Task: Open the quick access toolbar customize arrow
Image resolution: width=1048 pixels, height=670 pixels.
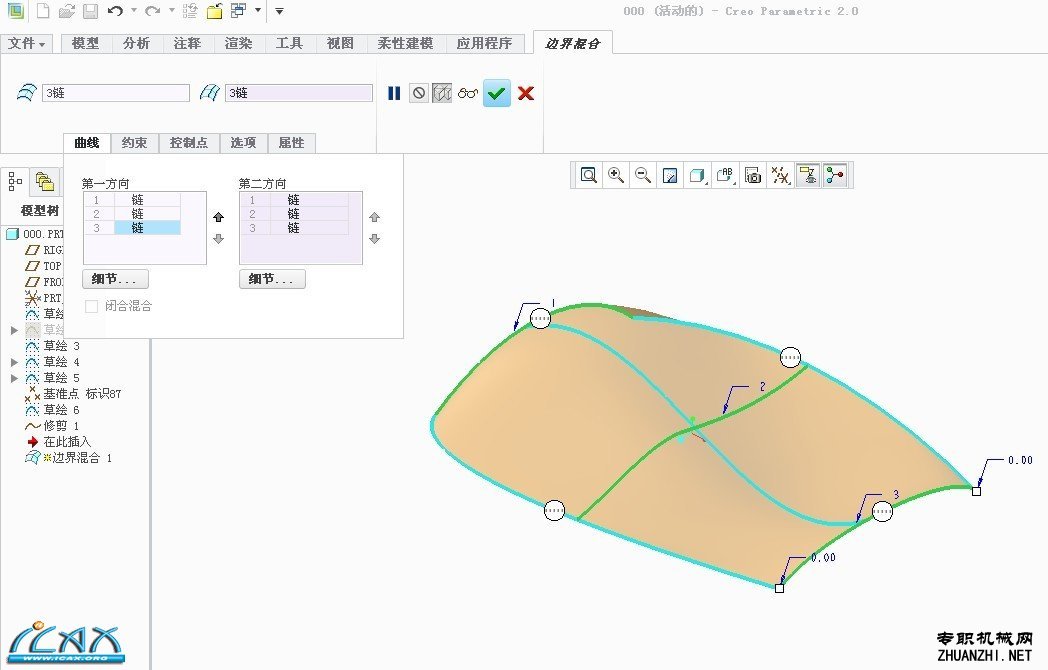Action: click(x=279, y=11)
